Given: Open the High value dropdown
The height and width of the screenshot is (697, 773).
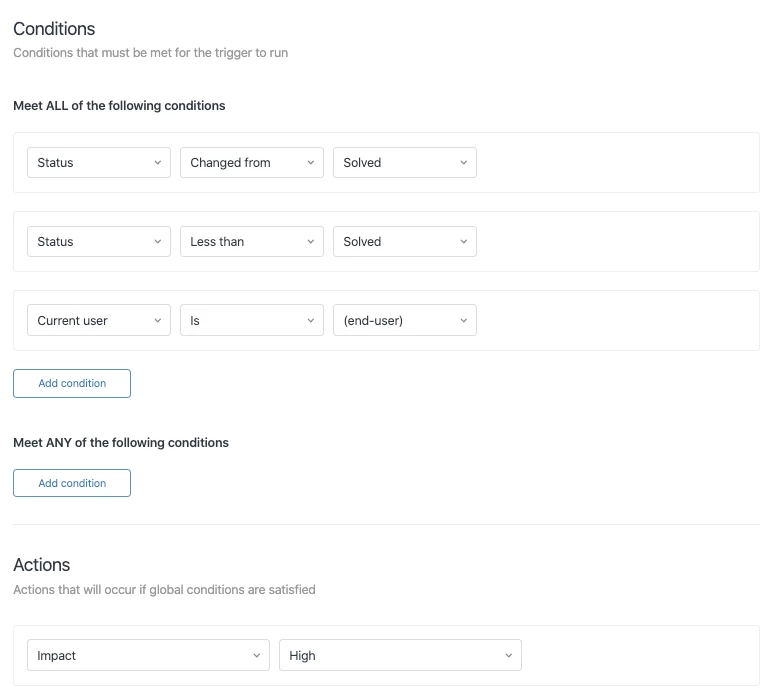Looking at the screenshot, I should pos(400,656).
